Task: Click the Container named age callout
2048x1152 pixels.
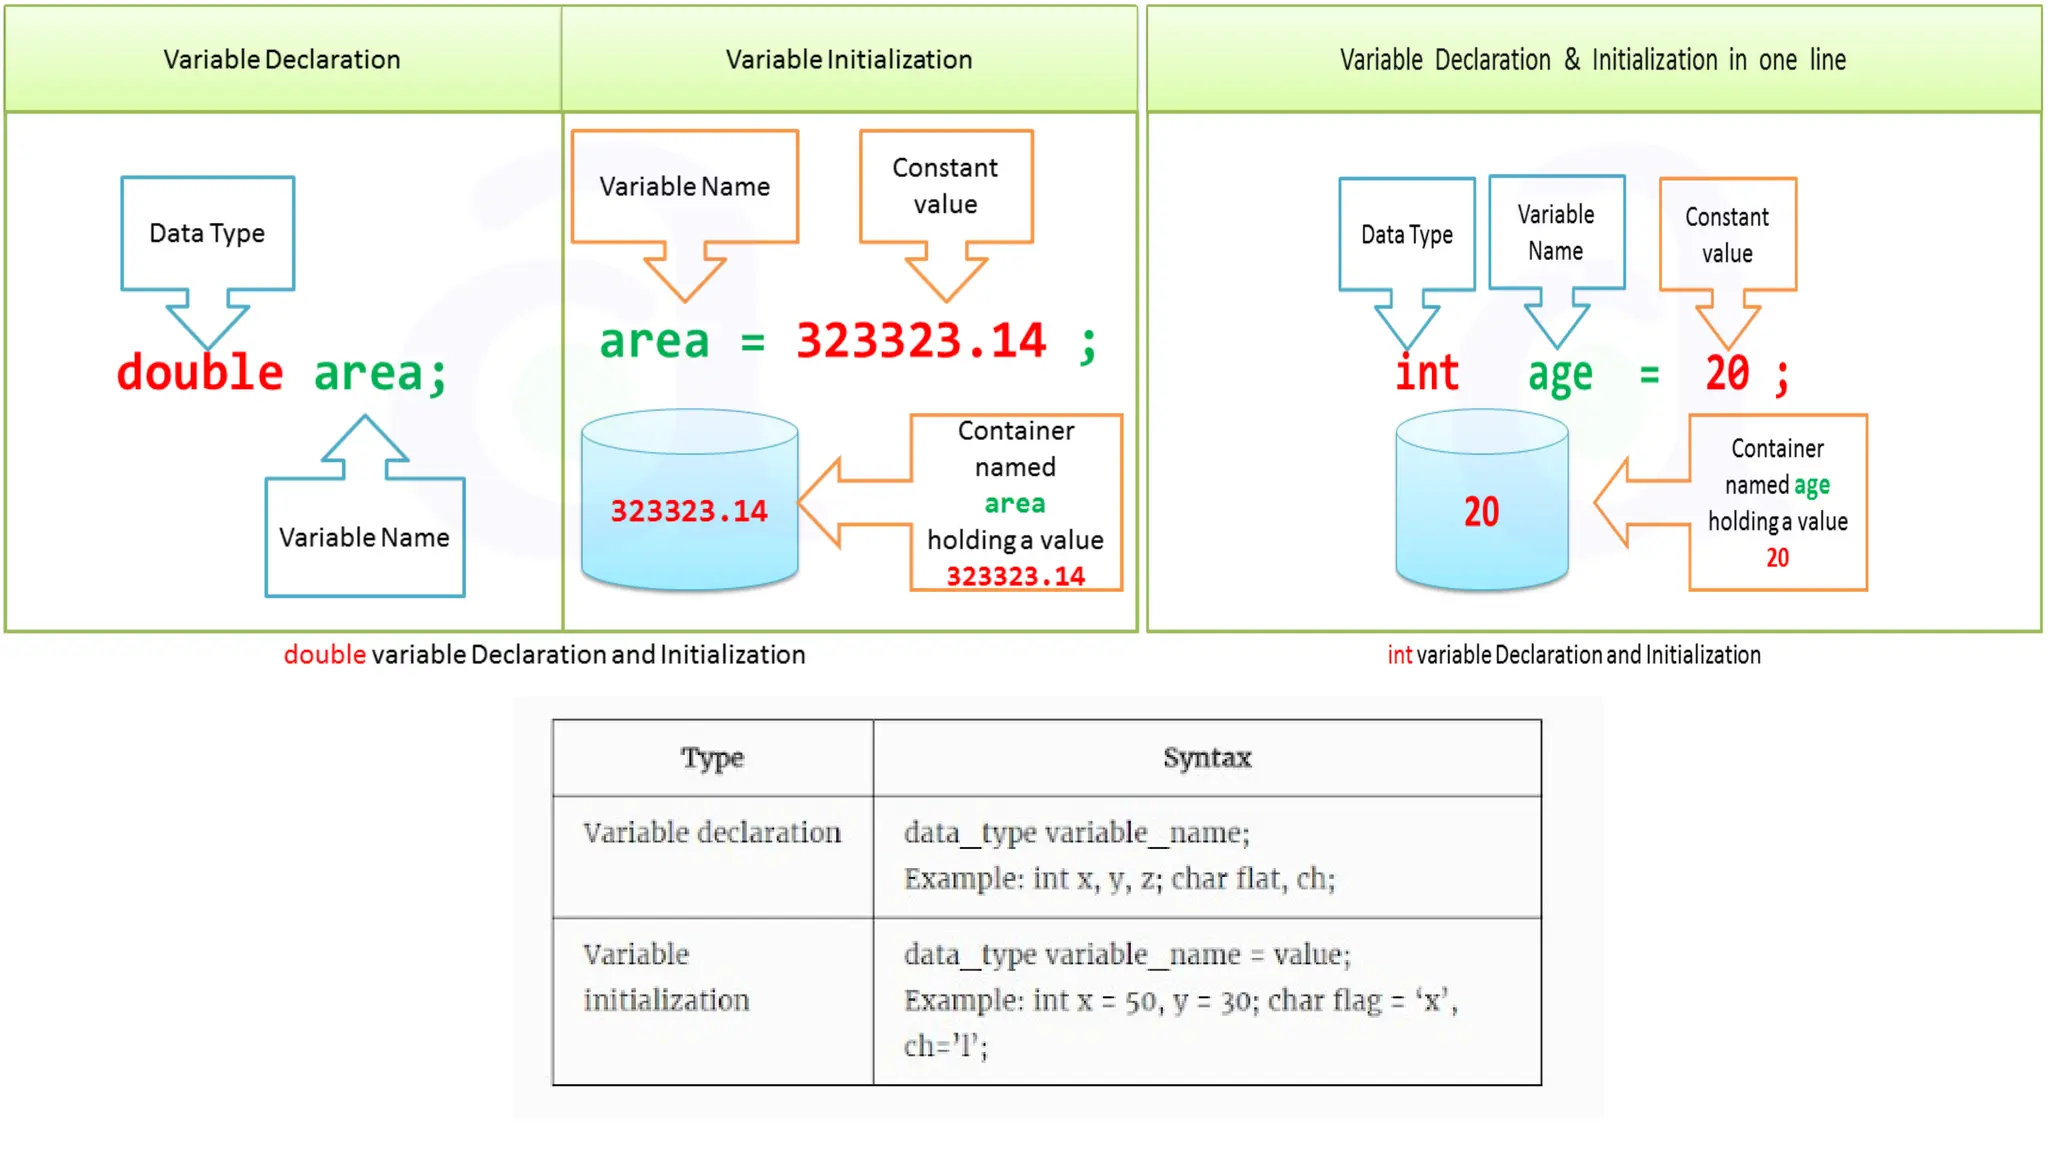Action: pos(1777,502)
